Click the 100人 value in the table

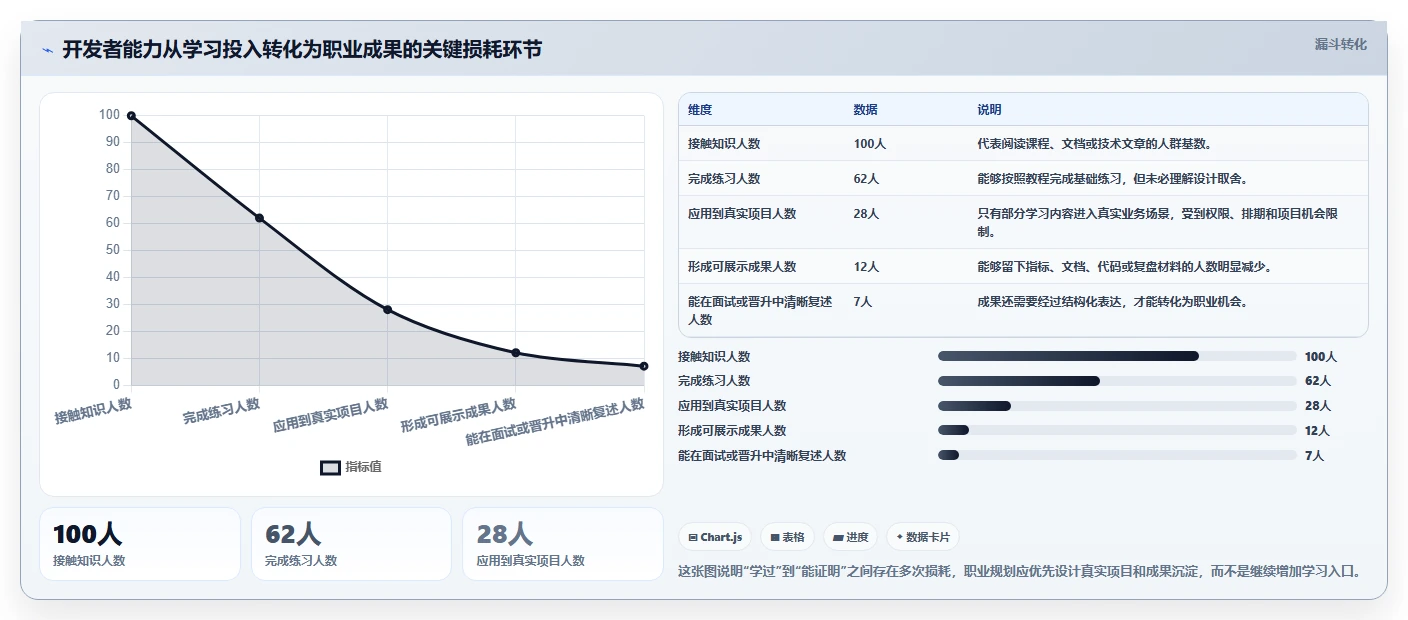pyautogui.click(x=870, y=144)
